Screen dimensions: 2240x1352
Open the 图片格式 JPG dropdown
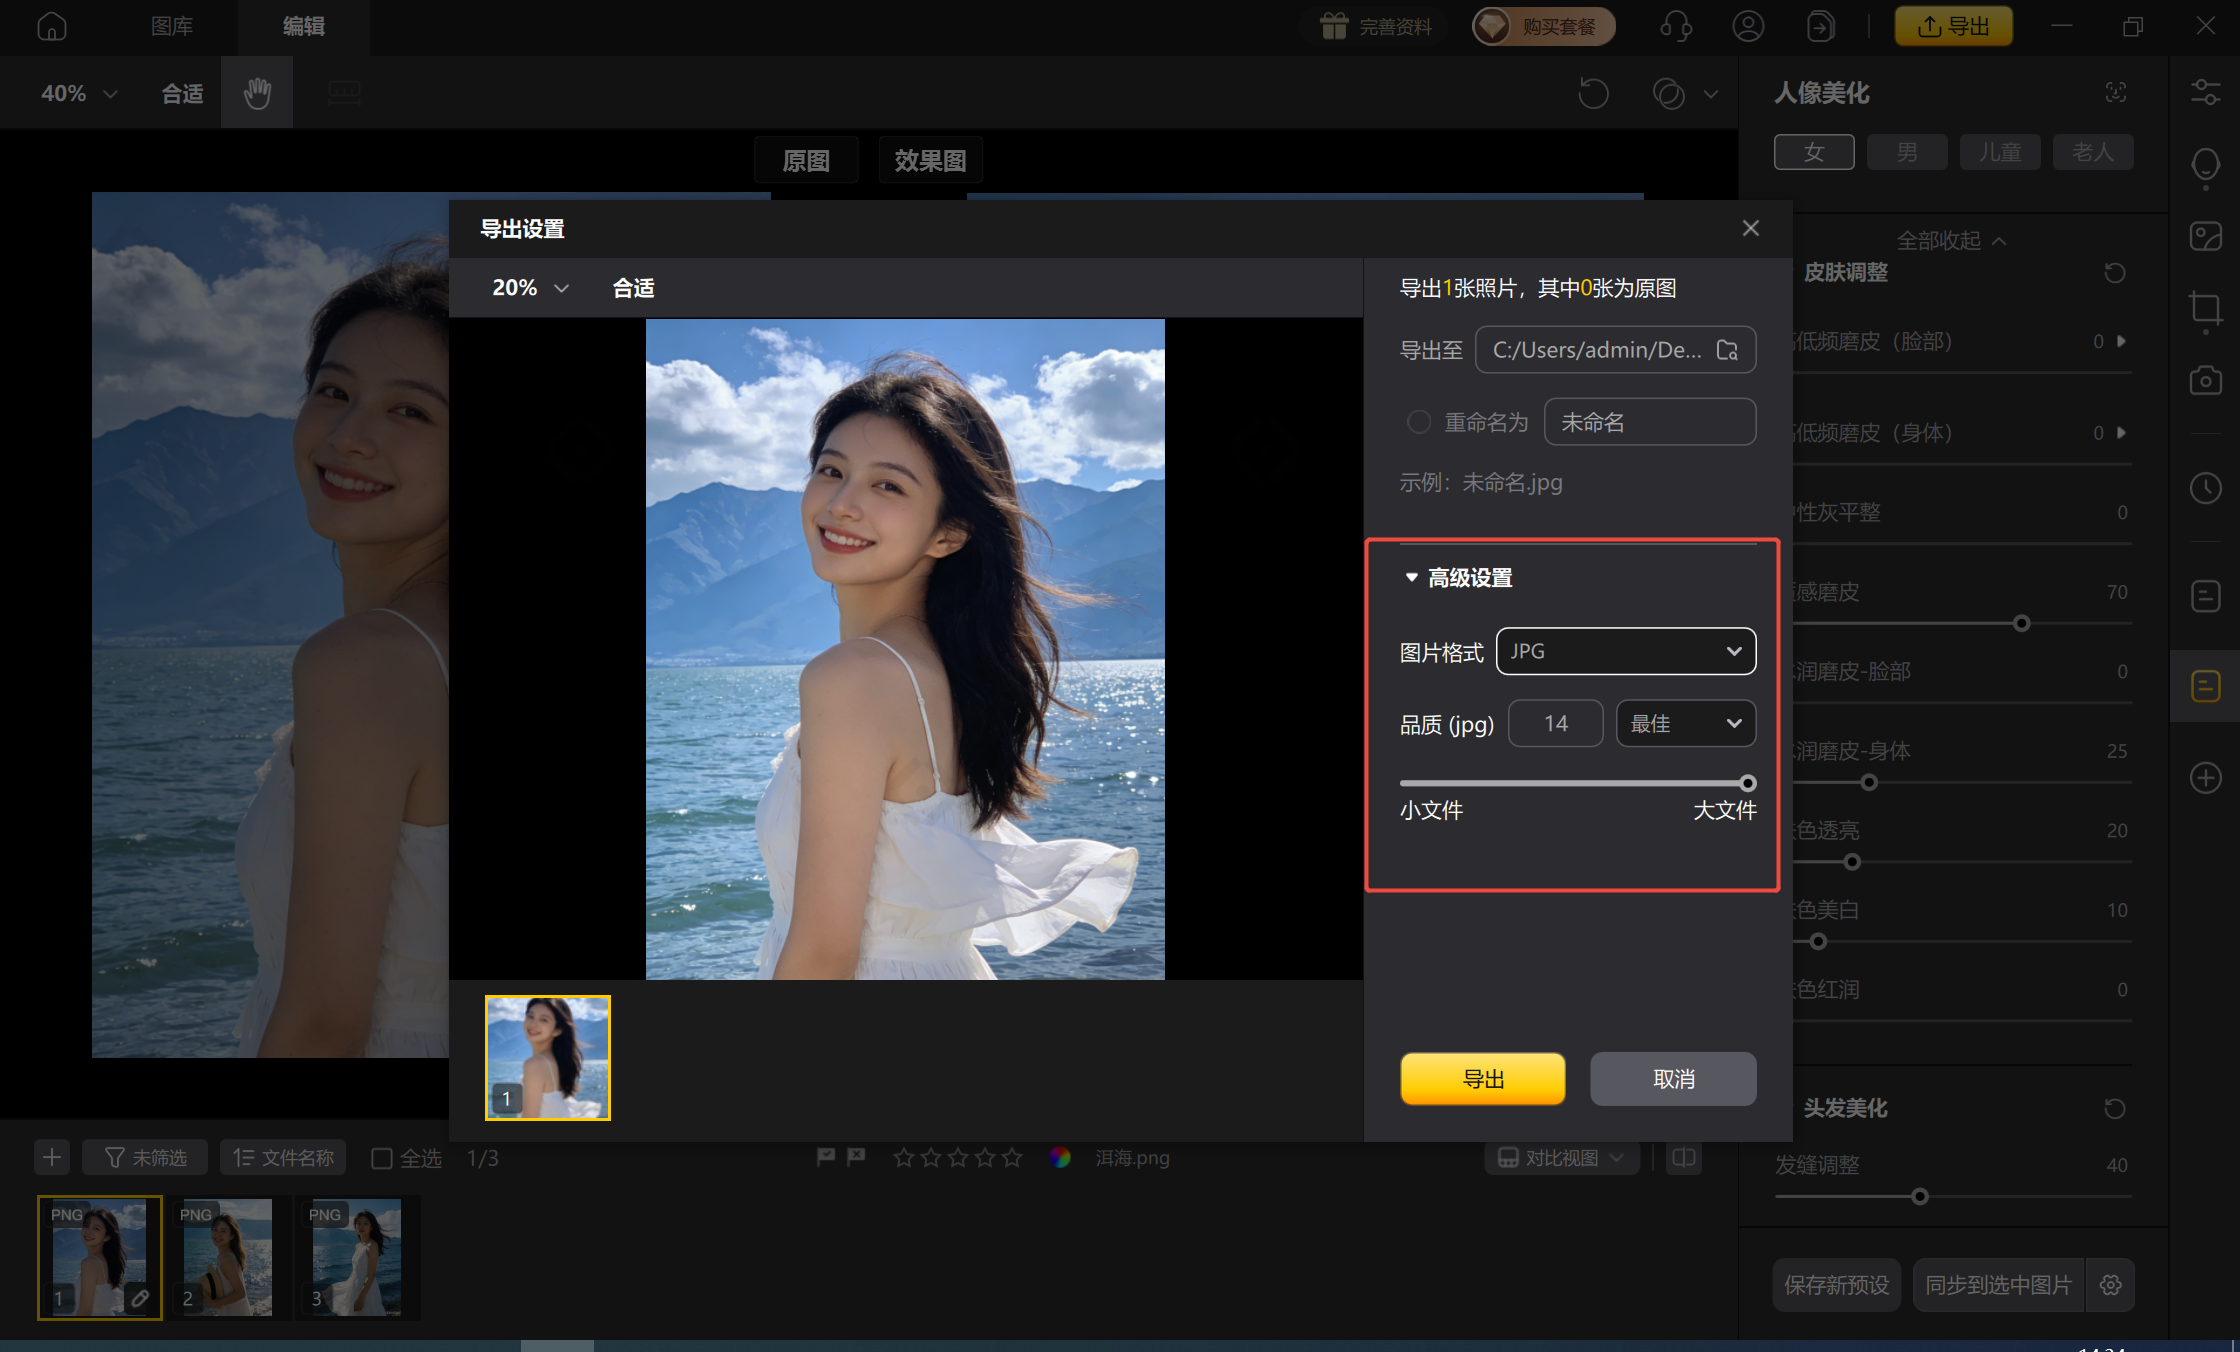(x=1625, y=651)
